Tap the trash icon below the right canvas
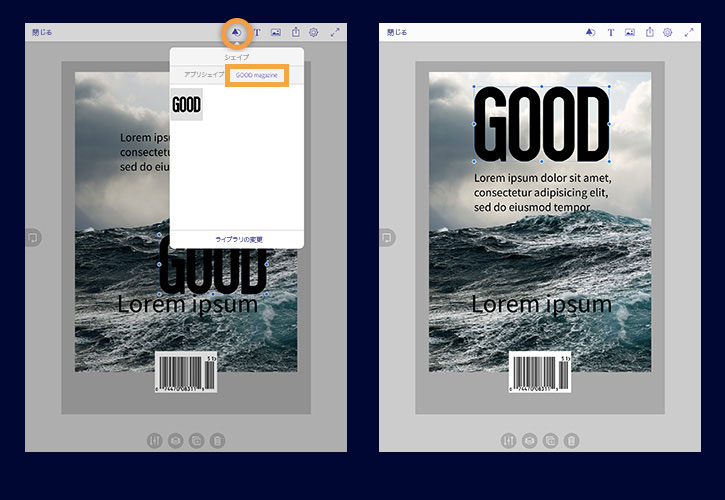This screenshot has height=500, width=725. coord(571,440)
